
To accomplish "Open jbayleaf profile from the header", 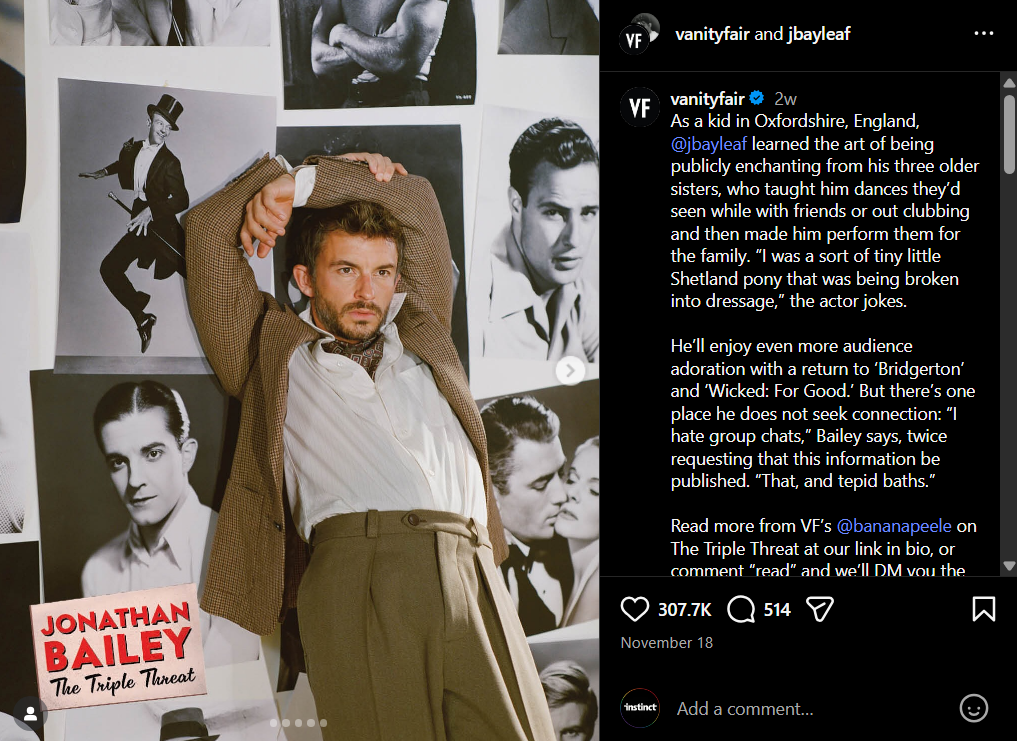I will [x=819, y=34].
